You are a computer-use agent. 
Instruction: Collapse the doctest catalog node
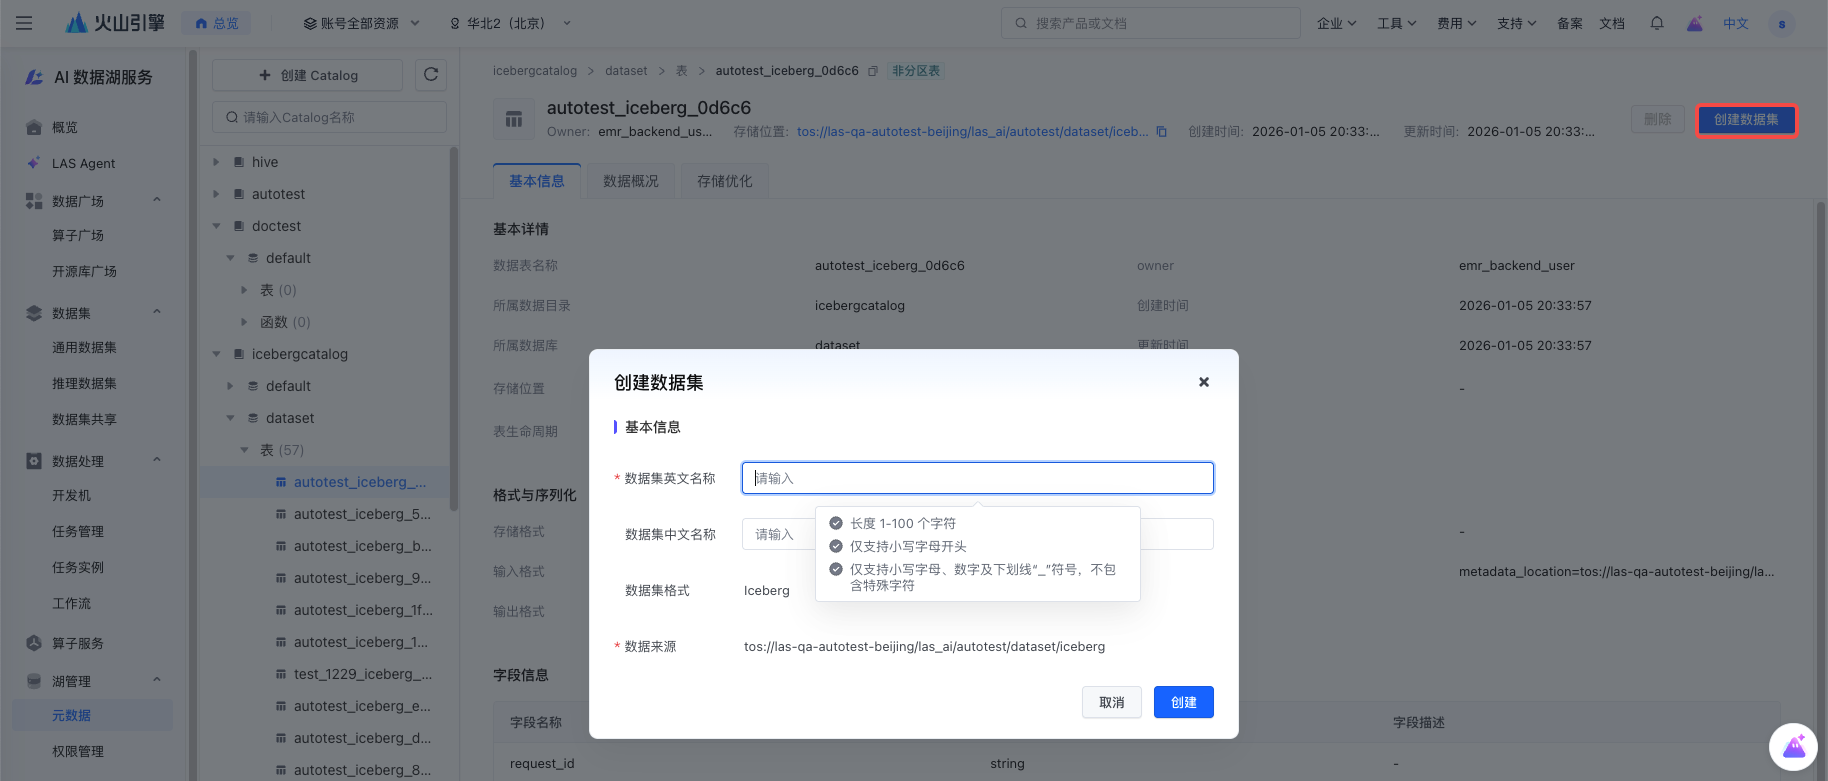coord(216,226)
